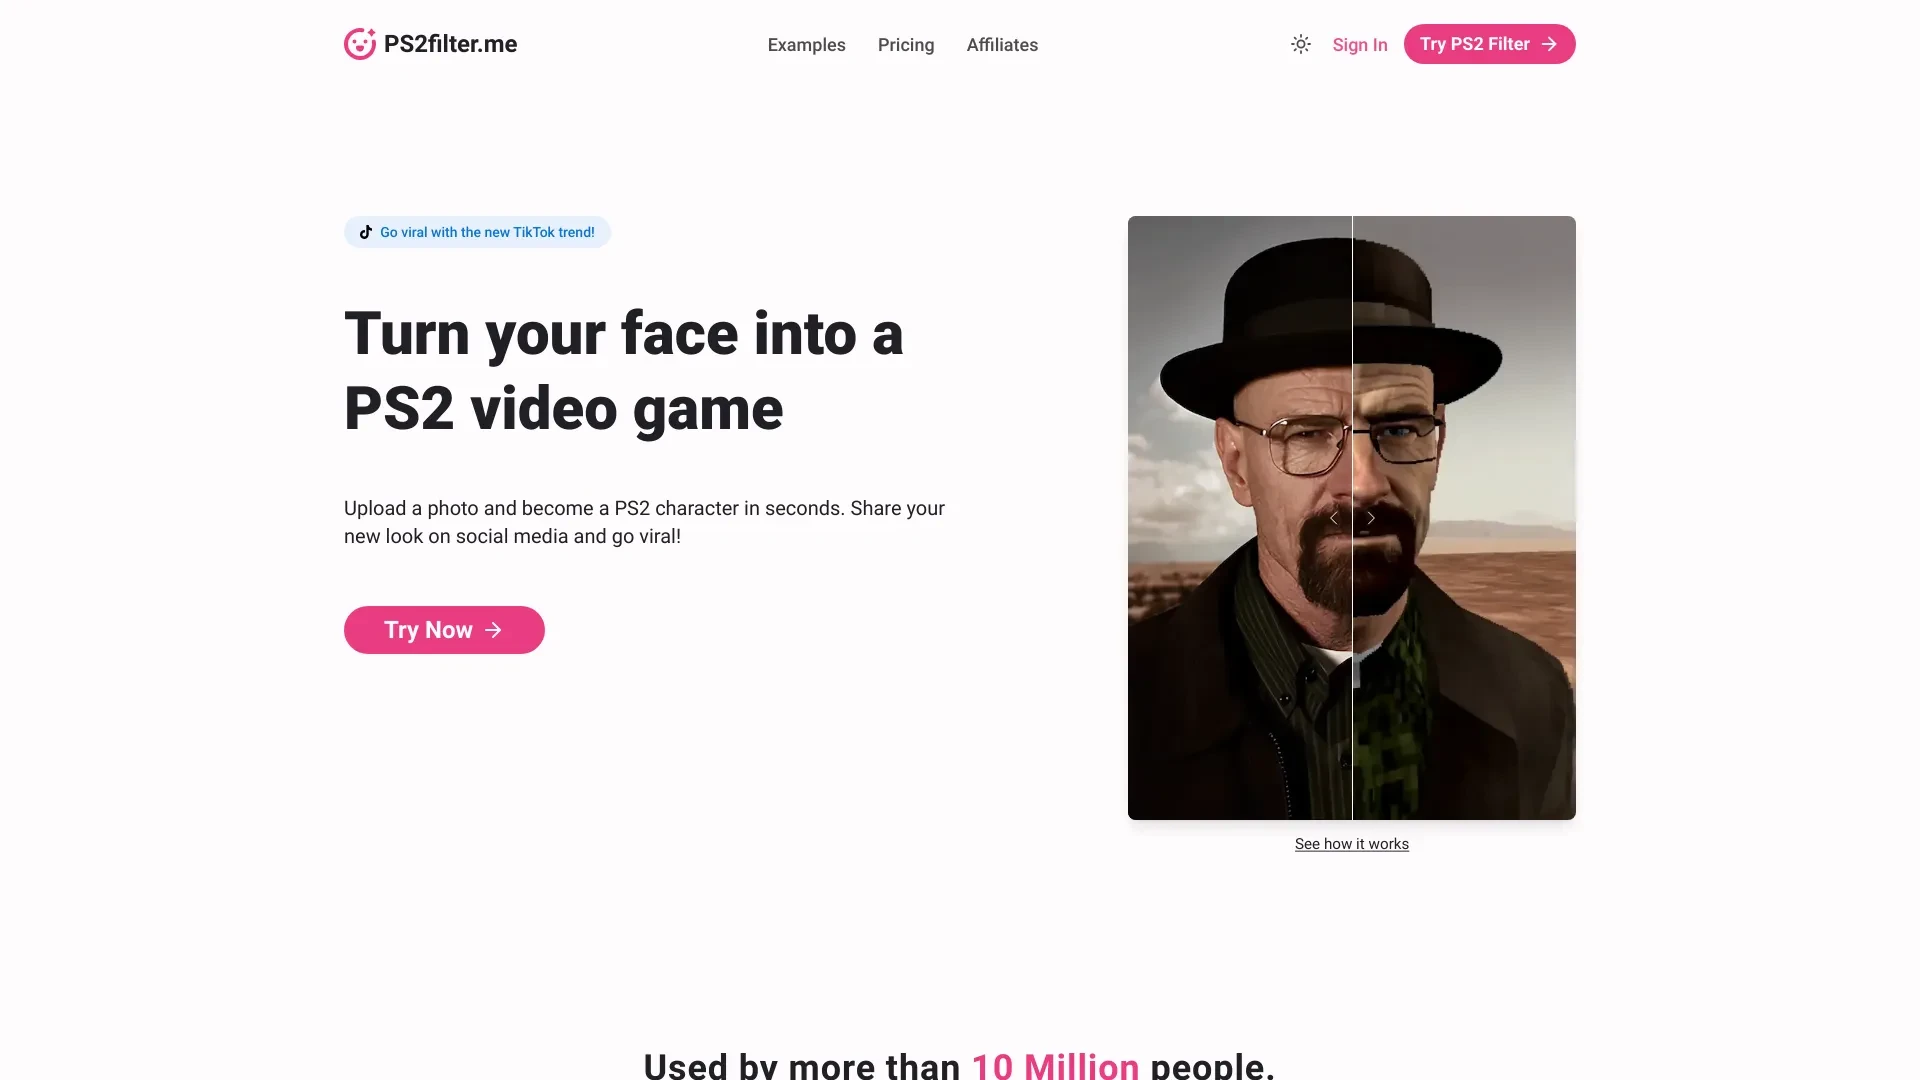Click the right chevron on image slider
Image resolution: width=1920 pixels, height=1080 pixels.
(1370, 517)
